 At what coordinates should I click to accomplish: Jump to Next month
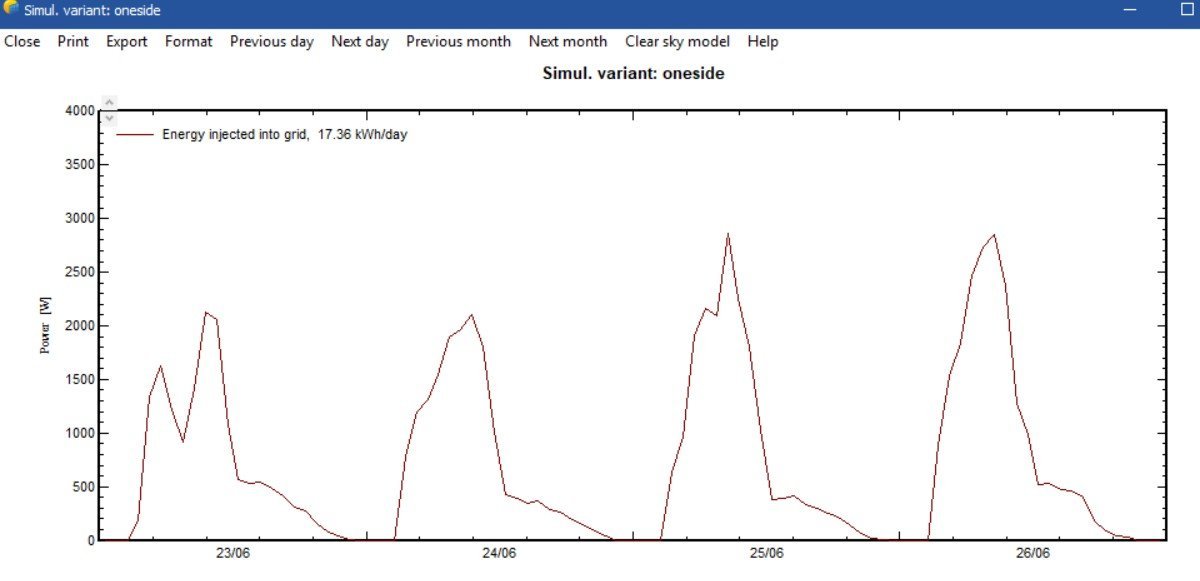(x=568, y=41)
